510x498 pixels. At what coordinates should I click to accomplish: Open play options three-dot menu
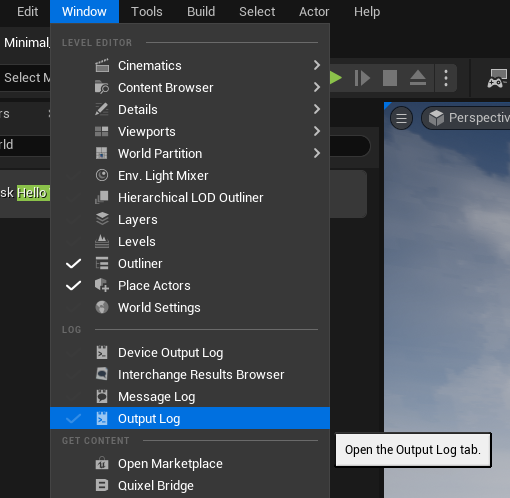pyautogui.click(x=446, y=78)
